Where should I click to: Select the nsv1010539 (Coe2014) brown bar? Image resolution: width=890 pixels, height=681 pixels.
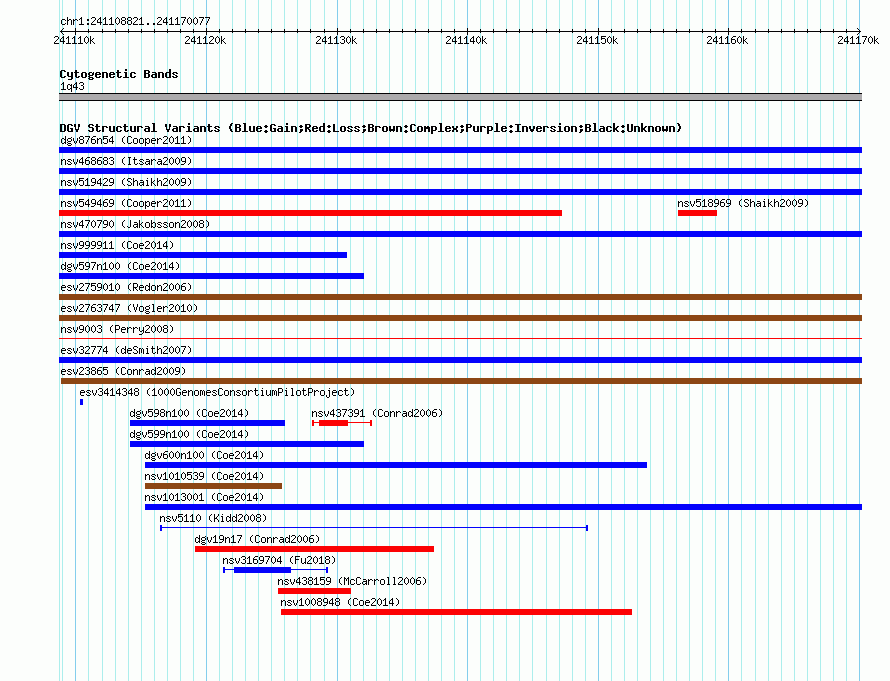point(213,486)
